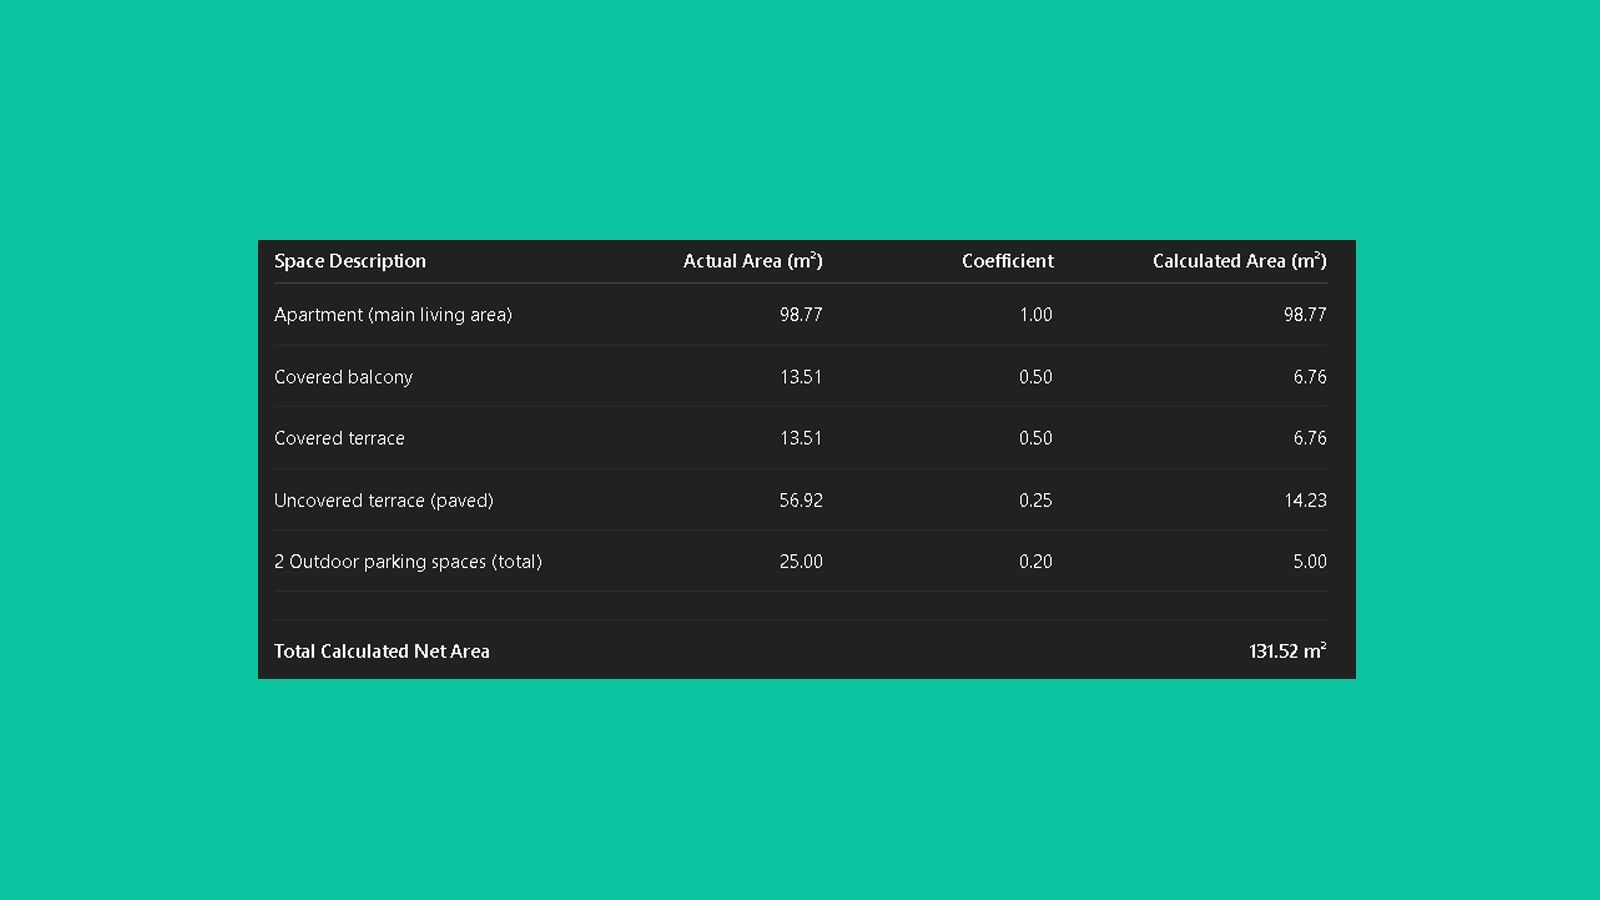The image size is (1600, 900).
Task: Select Covered balcony's 0.50 coefficient
Action: (x=1035, y=377)
